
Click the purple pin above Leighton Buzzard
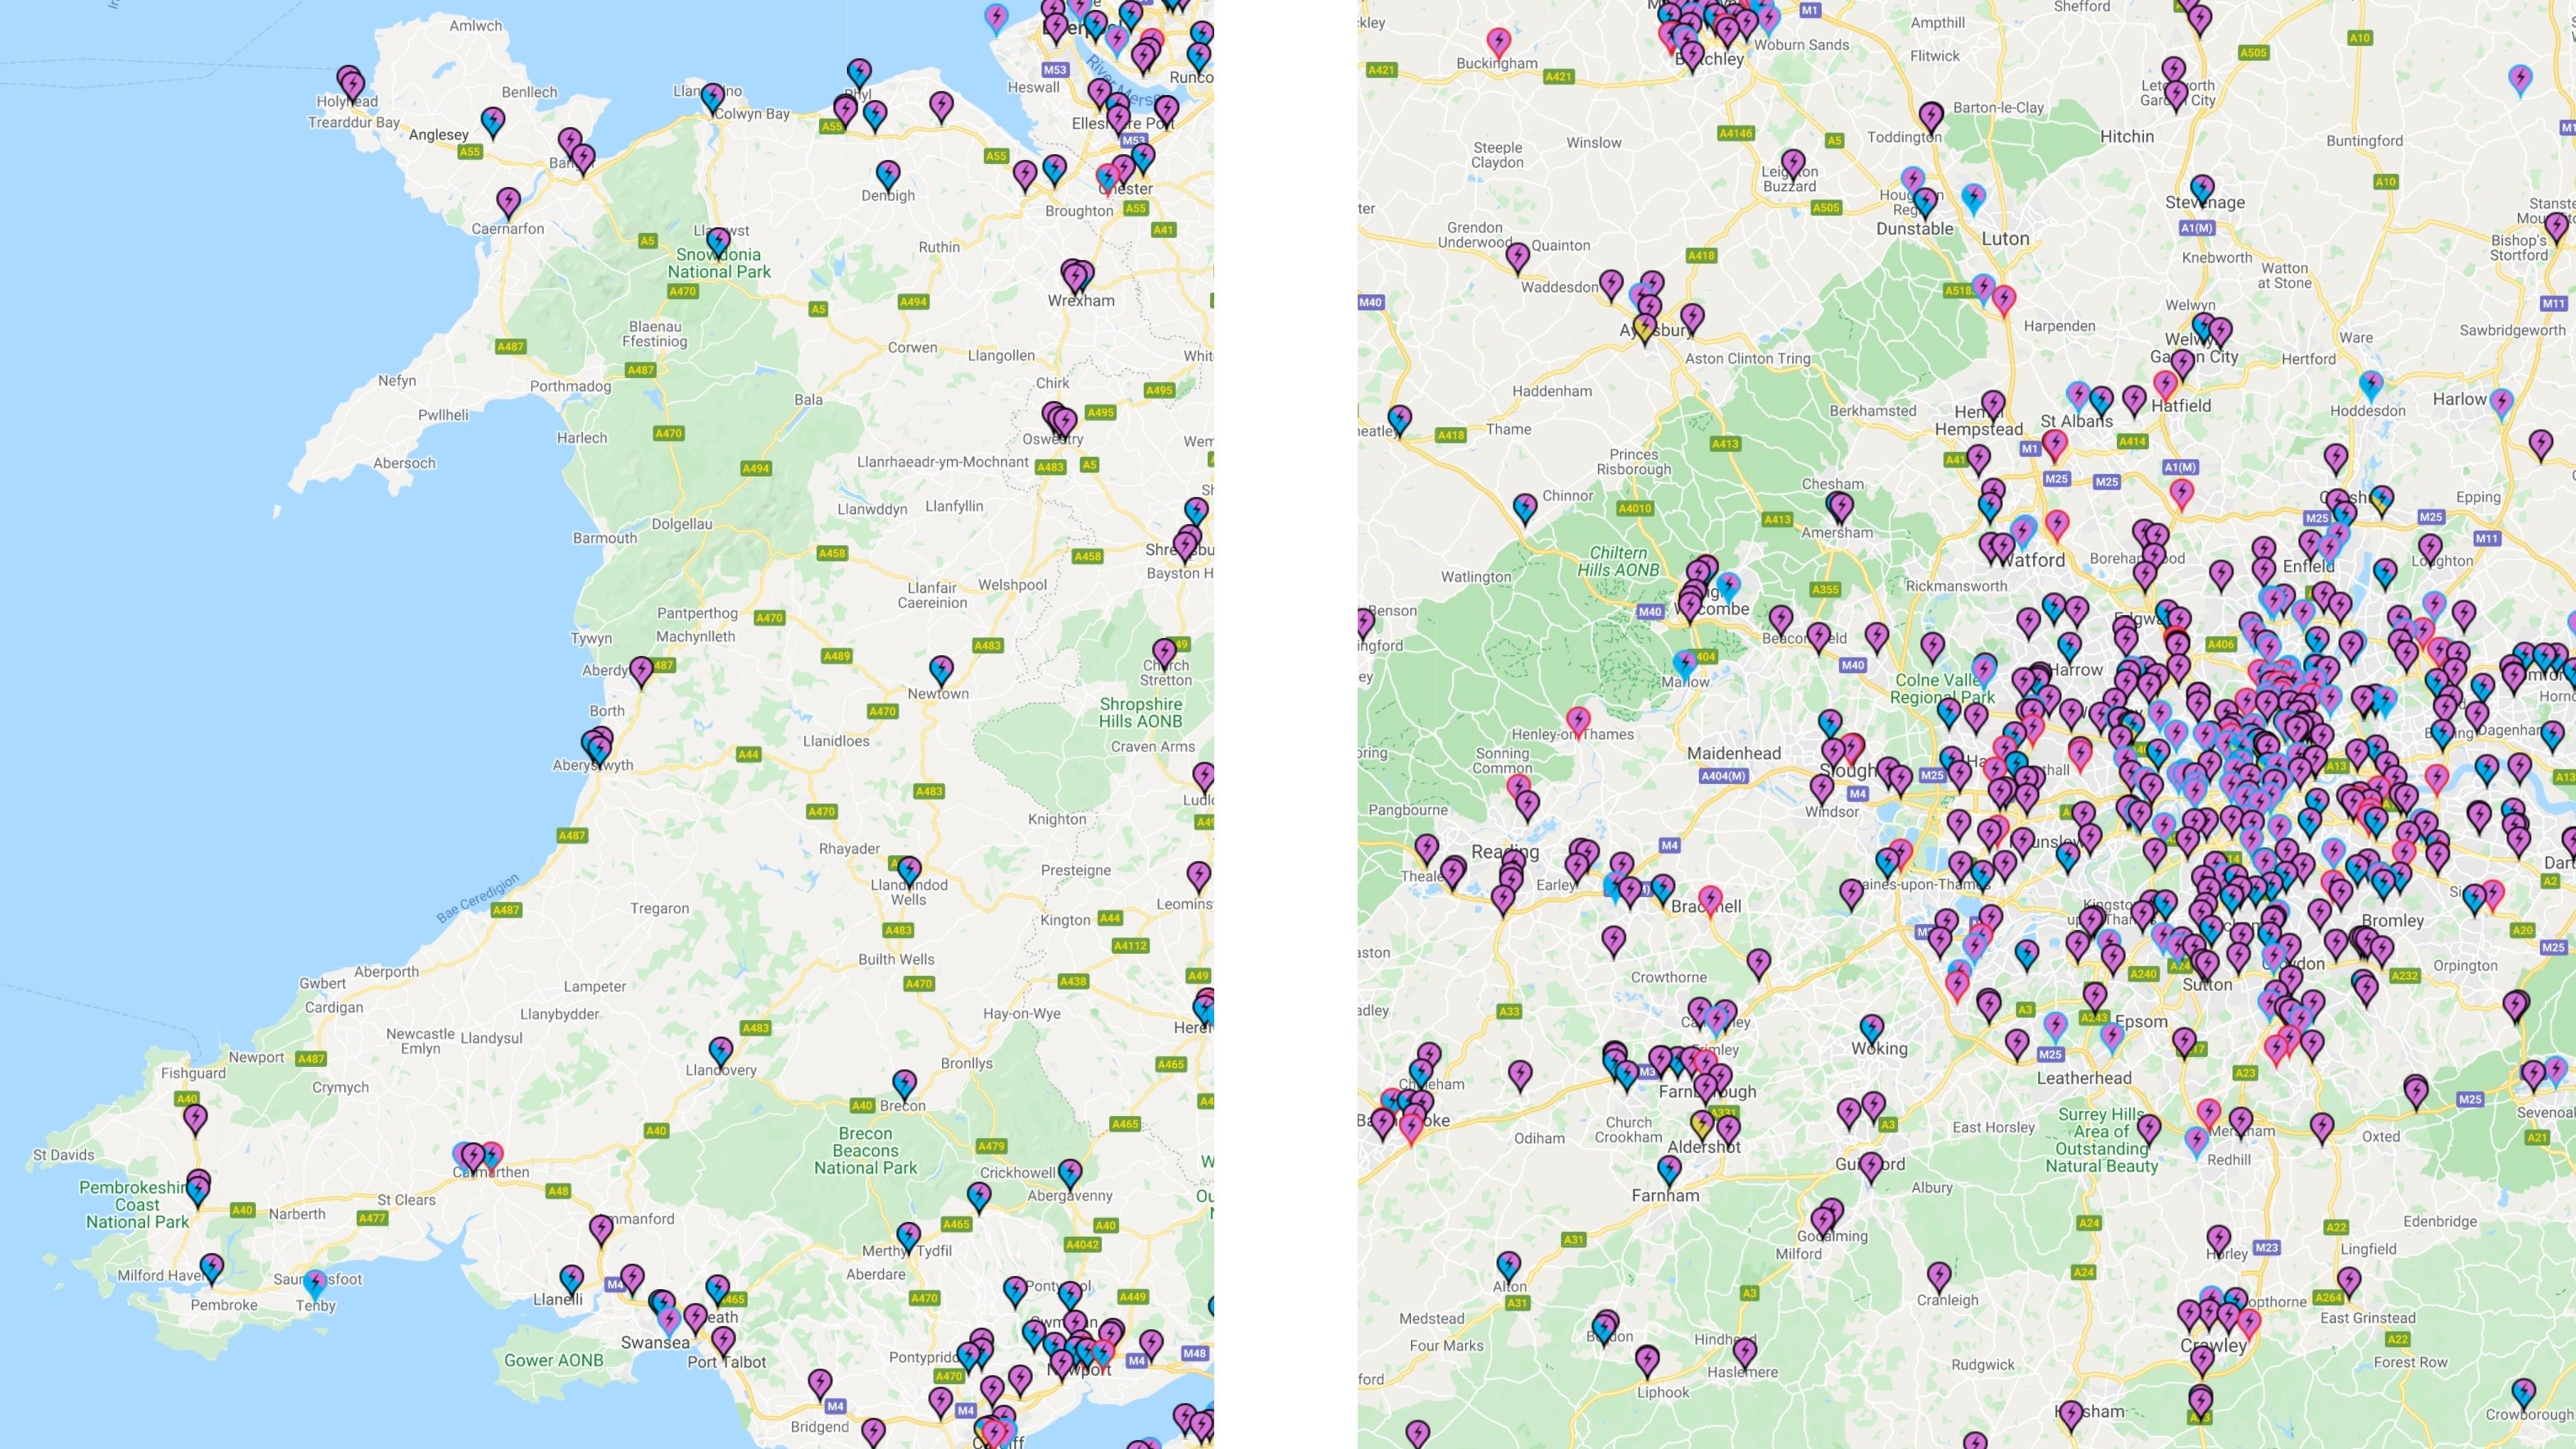point(1793,163)
